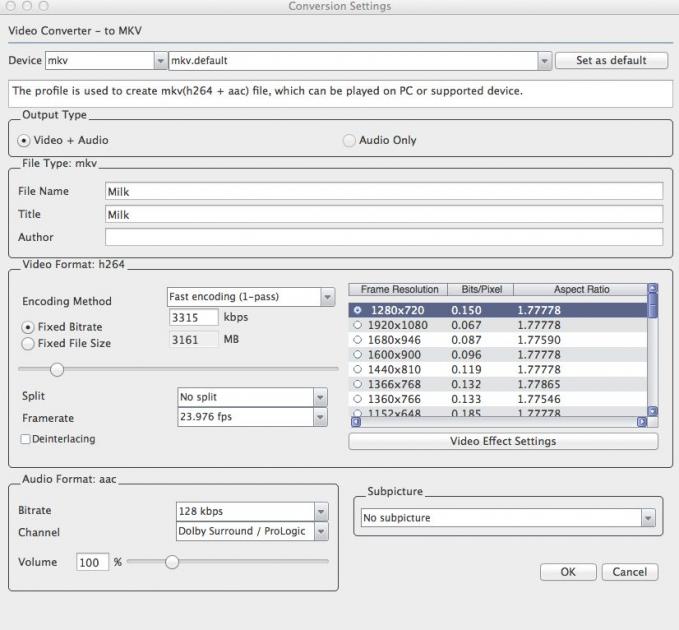Choose Audio Only output type
Image resolution: width=679 pixels, height=630 pixels.
pyautogui.click(x=349, y=140)
